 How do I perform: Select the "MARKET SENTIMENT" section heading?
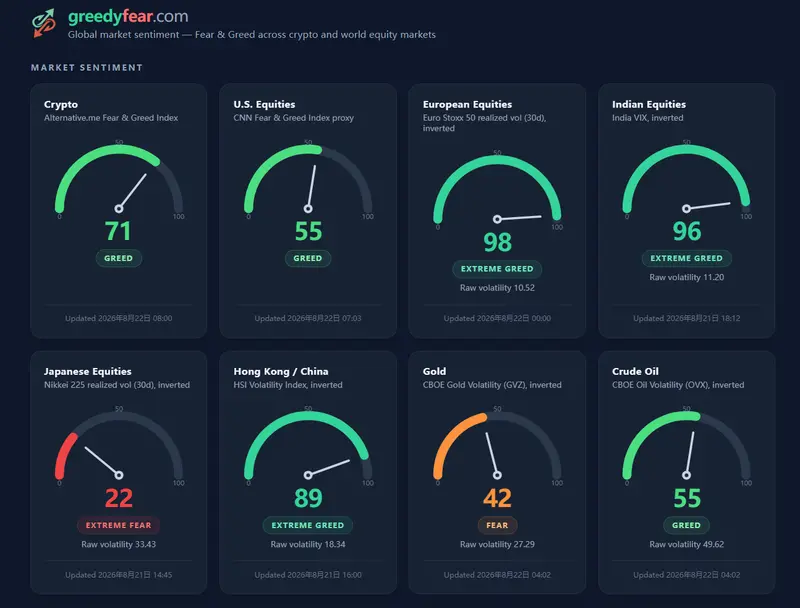point(87,67)
